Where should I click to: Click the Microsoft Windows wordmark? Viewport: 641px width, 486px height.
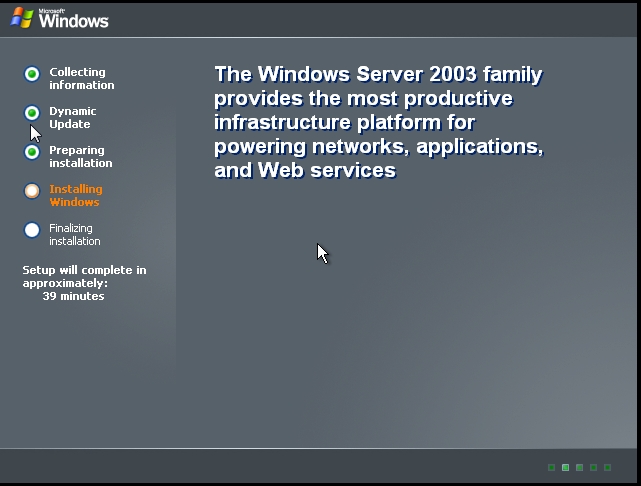[74, 19]
